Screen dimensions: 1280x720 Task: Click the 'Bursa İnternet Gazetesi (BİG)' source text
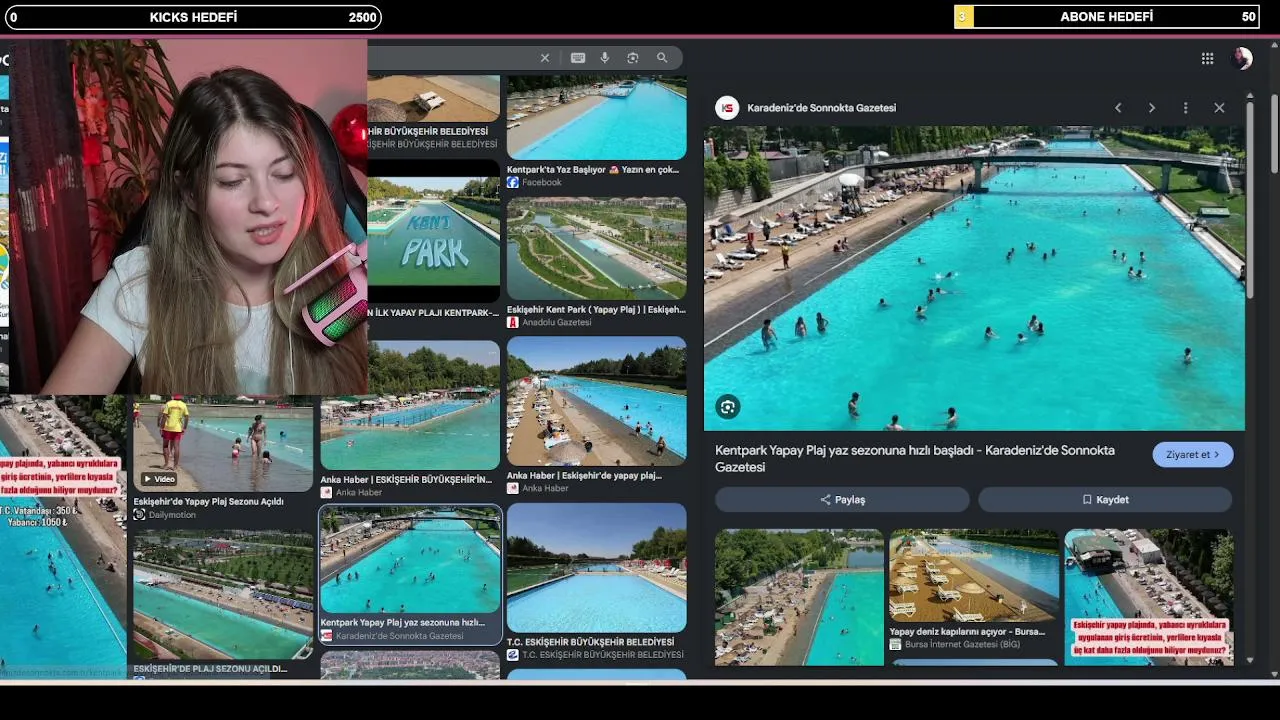(x=963, y=645)
